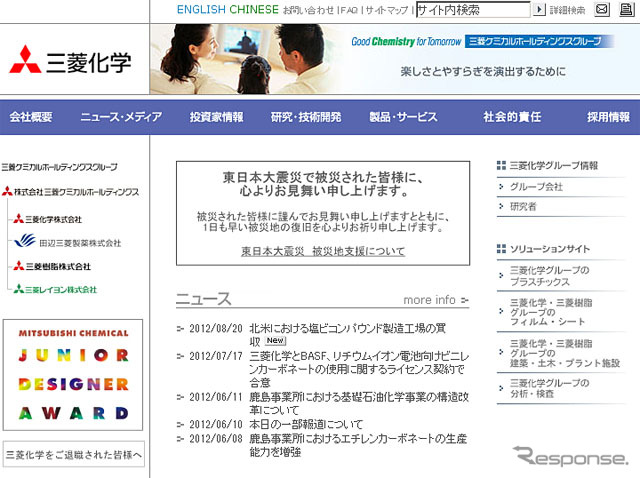Open 三菱レイヨン株式会社 in sidebar tree

[55, 289]
